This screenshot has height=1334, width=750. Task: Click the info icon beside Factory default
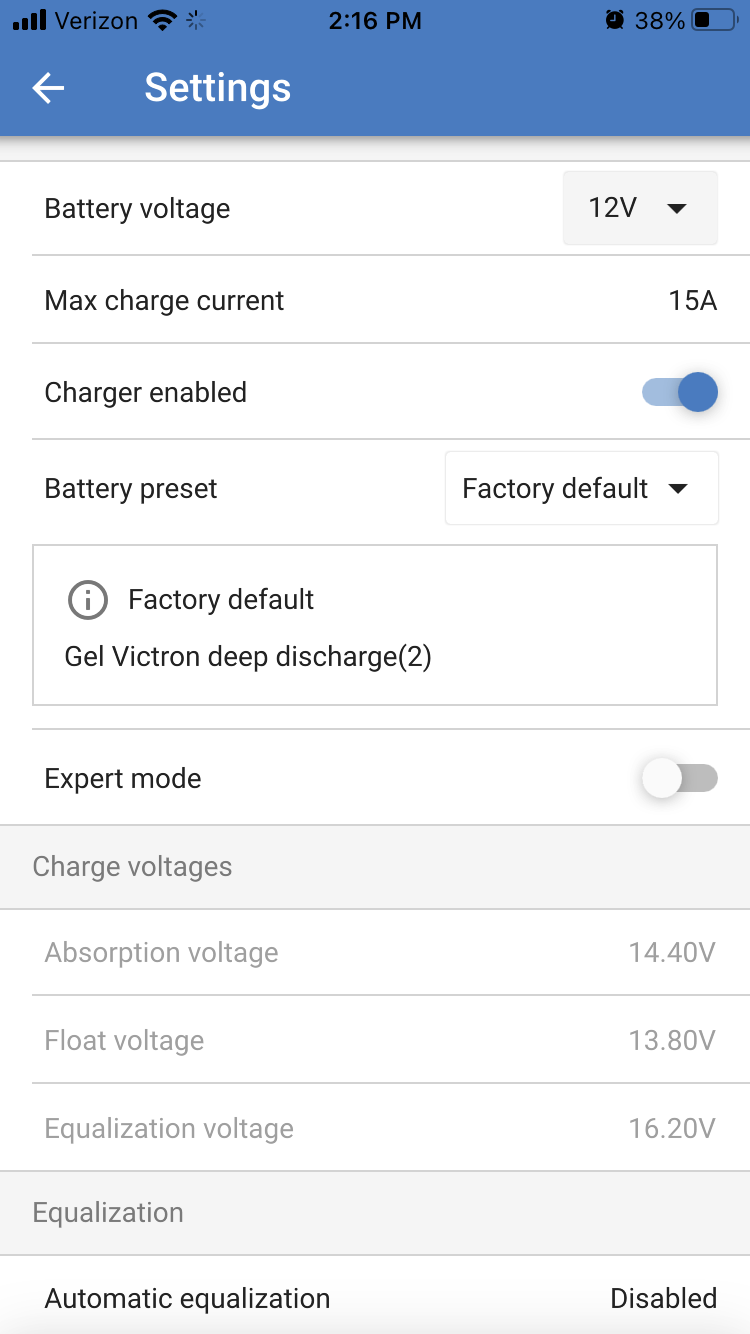click(x=87, y=599)
